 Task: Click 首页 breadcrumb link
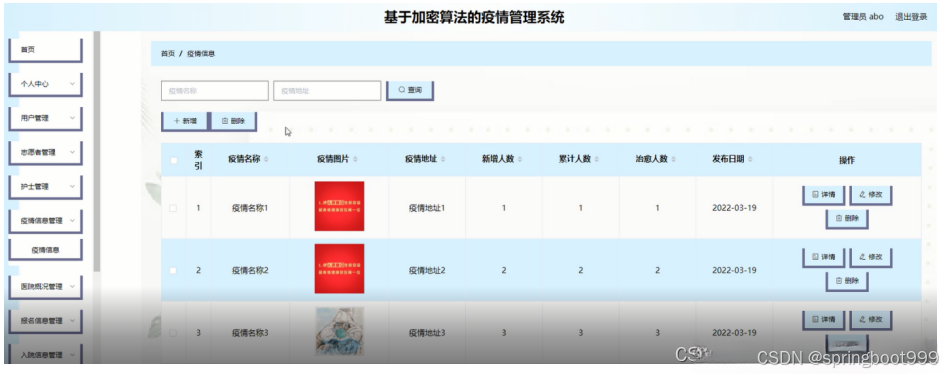tap(168, 54)
